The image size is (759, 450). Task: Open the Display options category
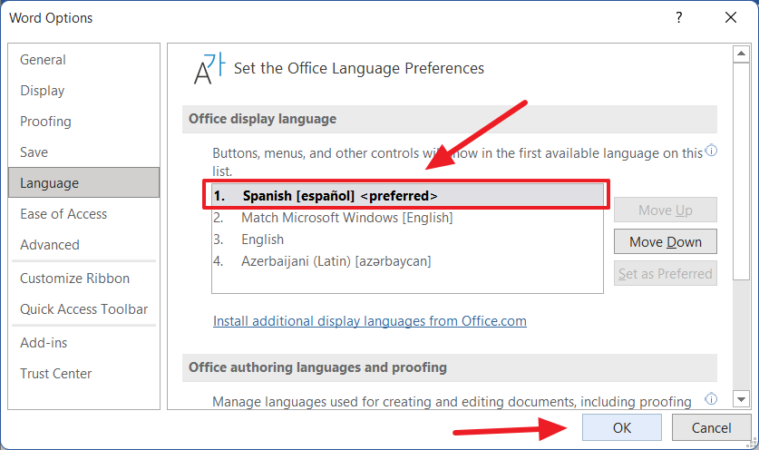click(x=84, y=90)
